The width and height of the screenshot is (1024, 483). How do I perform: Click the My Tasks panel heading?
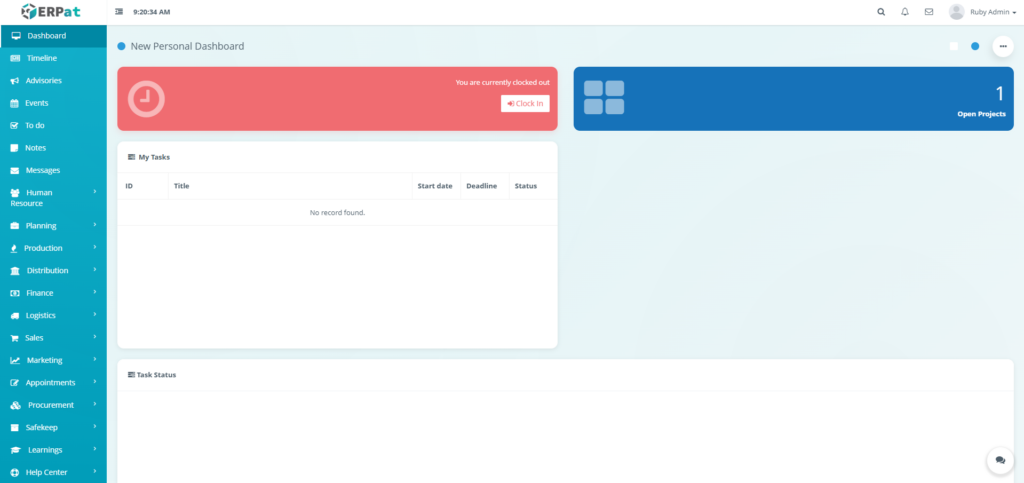149,157
